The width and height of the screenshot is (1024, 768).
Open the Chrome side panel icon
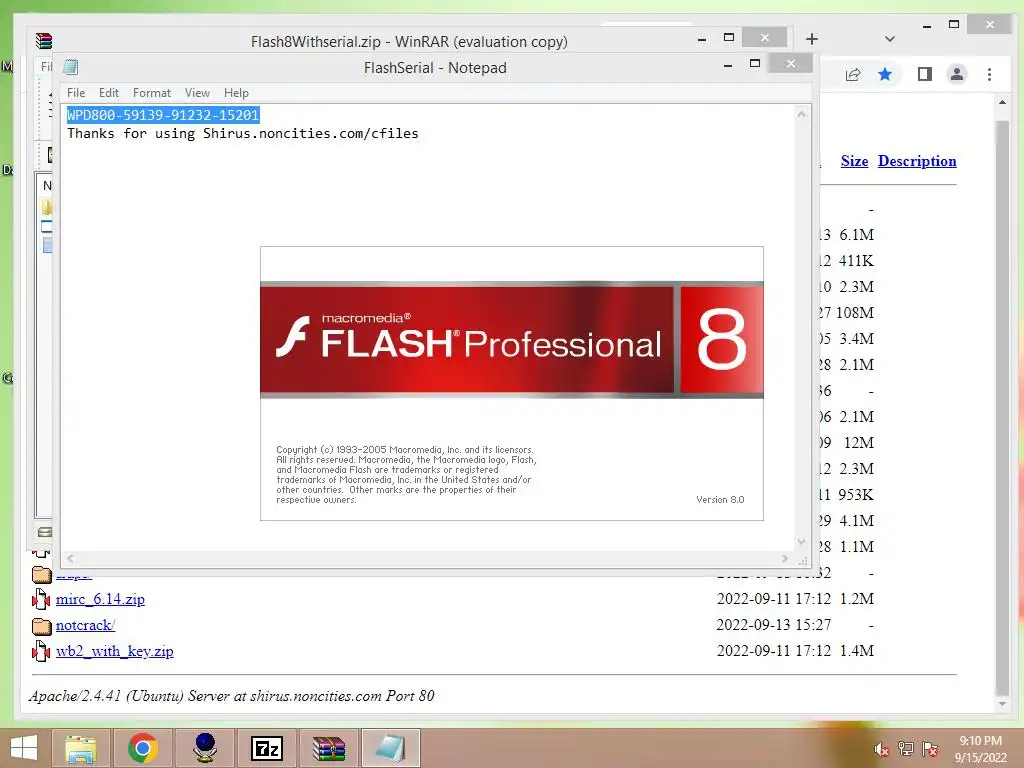point(925,74)
